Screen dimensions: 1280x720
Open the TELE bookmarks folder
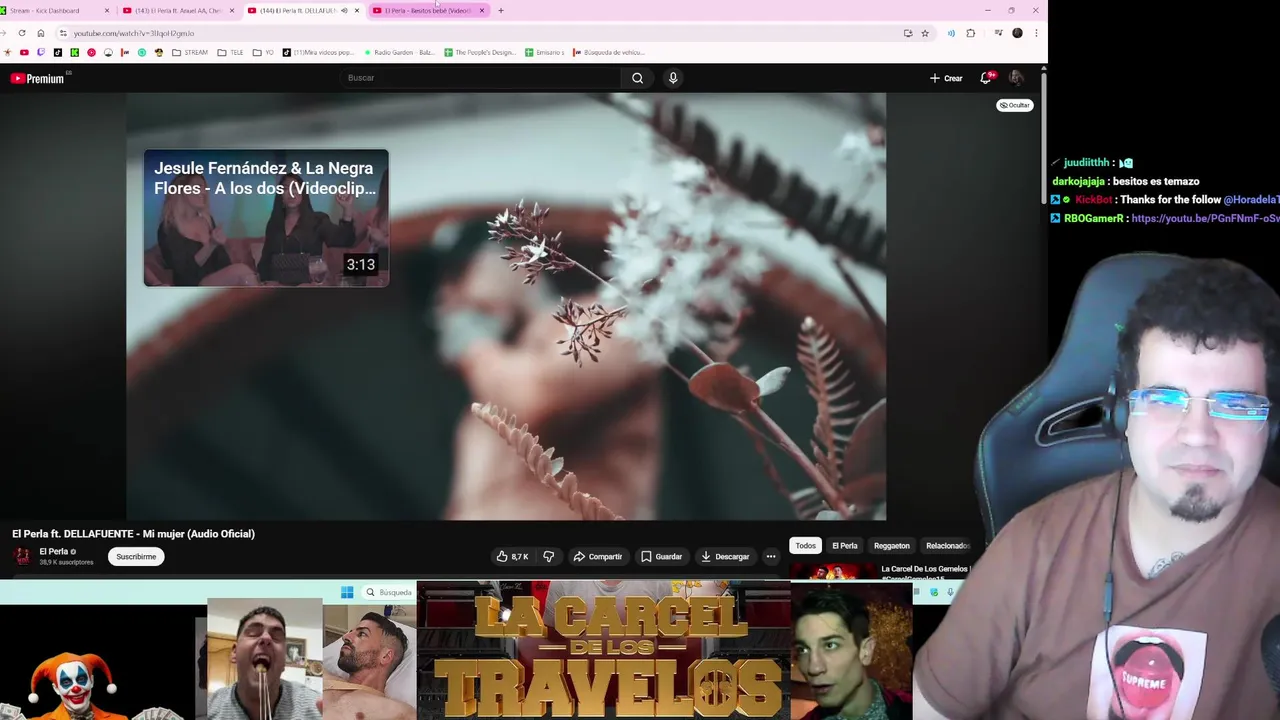pyautogui.click(x=230, y=52)
